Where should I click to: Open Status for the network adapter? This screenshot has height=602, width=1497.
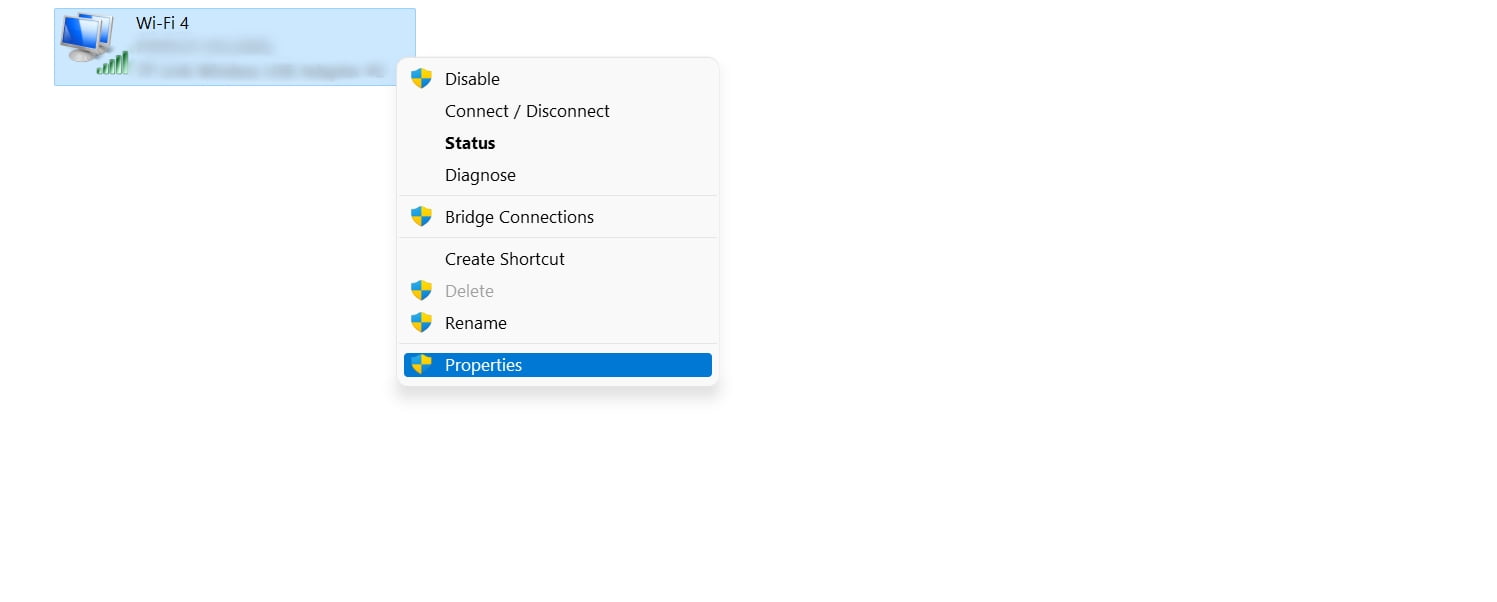coord(469,143)
